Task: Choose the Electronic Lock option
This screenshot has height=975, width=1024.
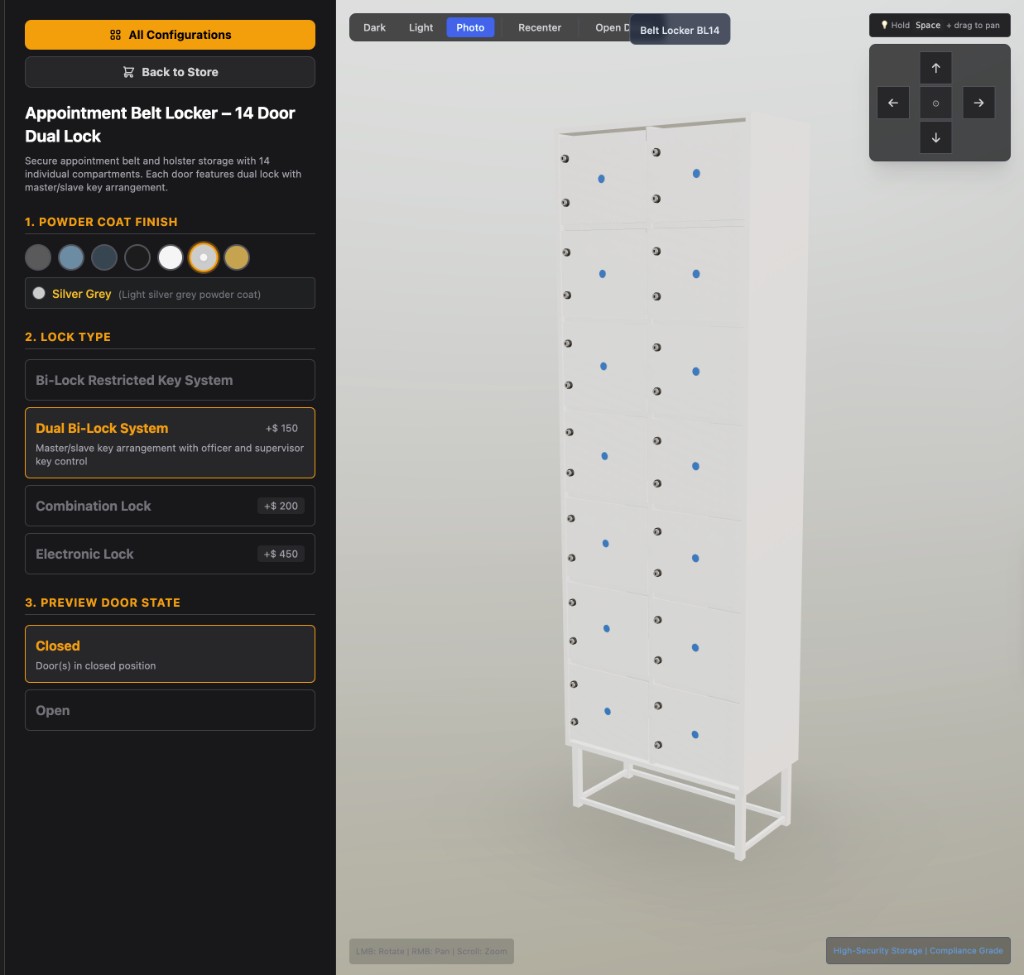Action: pos(170,554)
